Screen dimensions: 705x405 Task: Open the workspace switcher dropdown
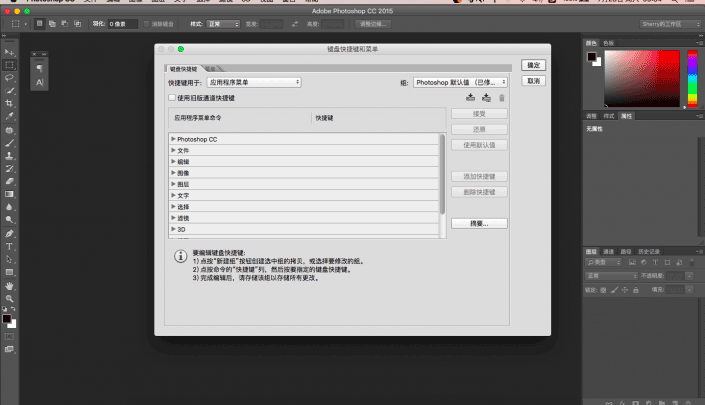(671, 24)
